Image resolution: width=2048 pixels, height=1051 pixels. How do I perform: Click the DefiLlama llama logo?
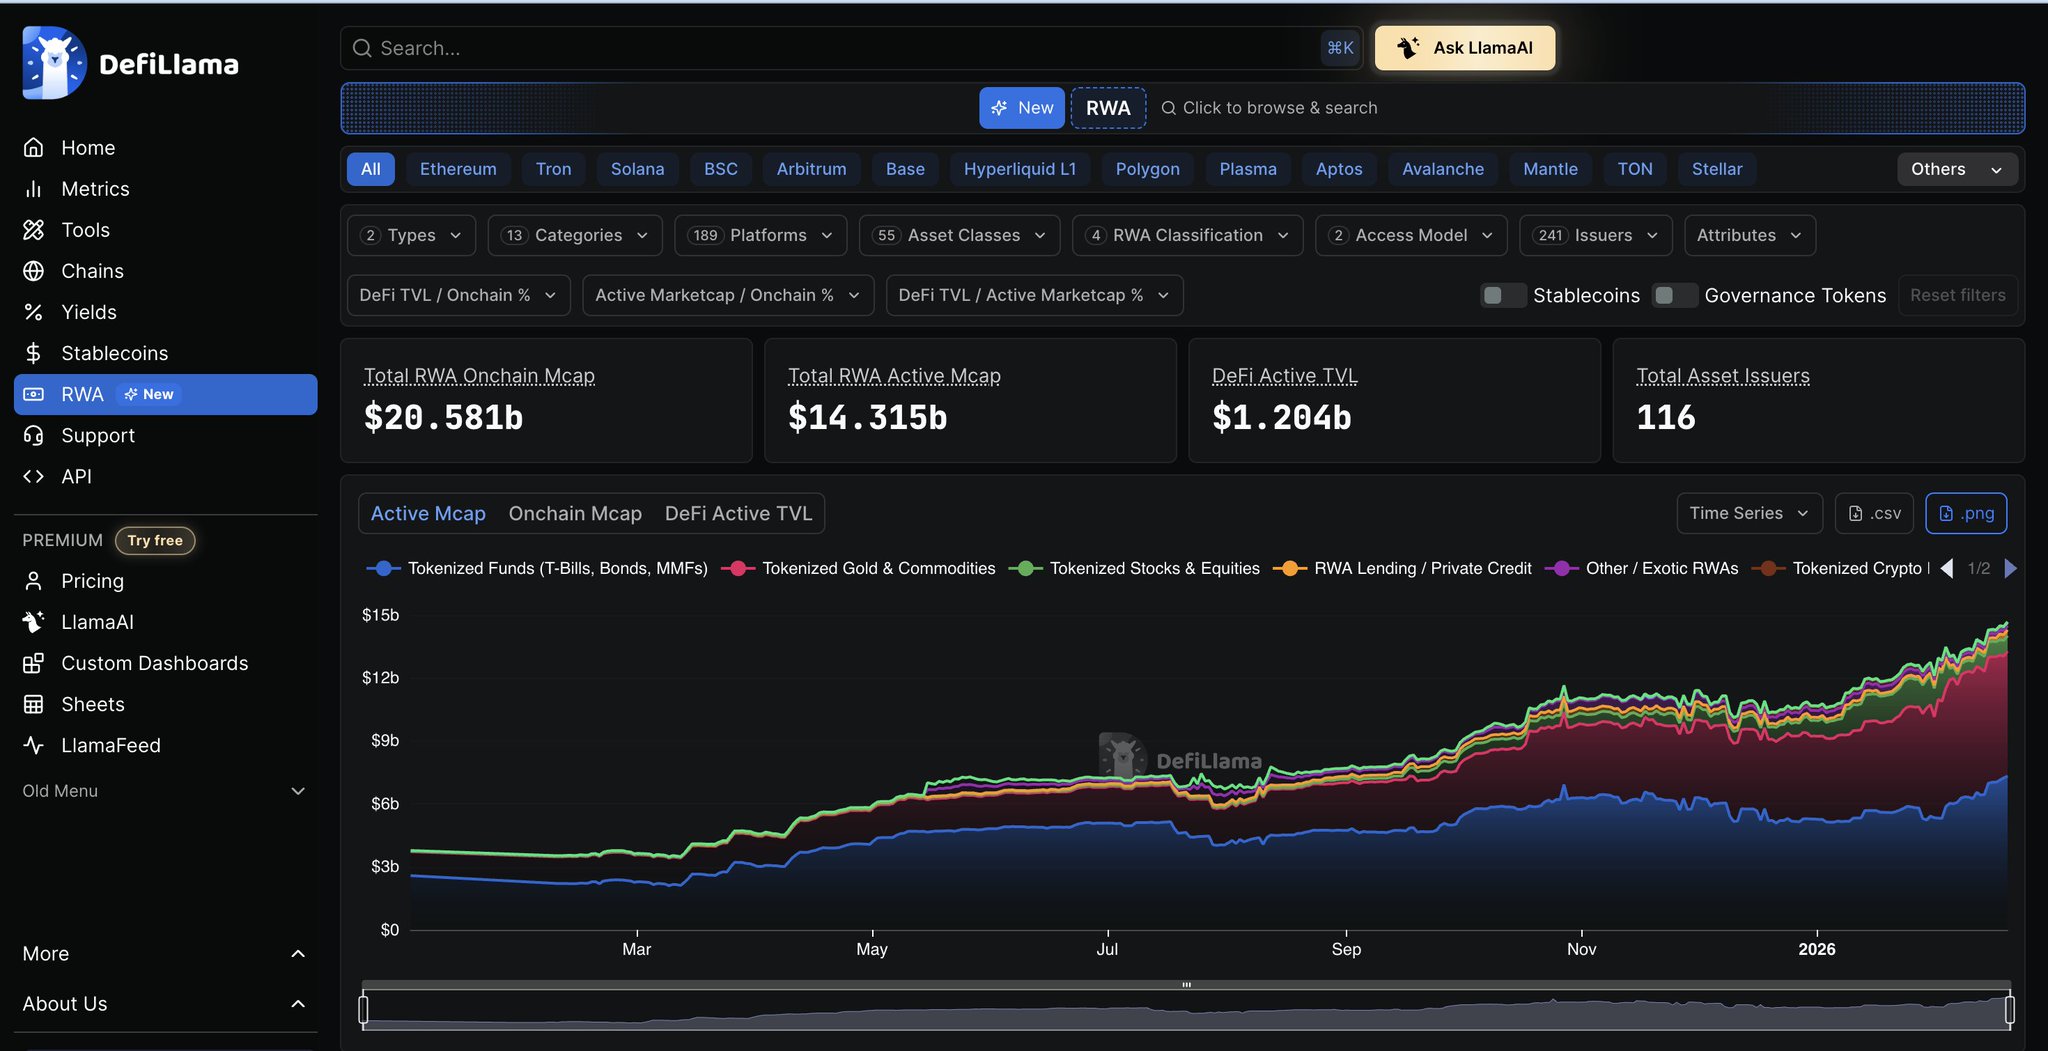(54, 63)
